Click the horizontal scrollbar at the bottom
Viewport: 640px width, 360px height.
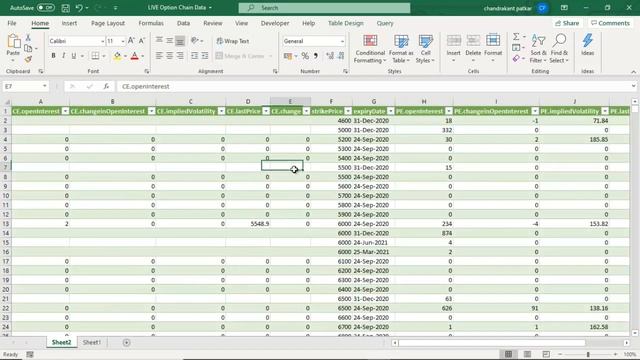coord(492,342)
